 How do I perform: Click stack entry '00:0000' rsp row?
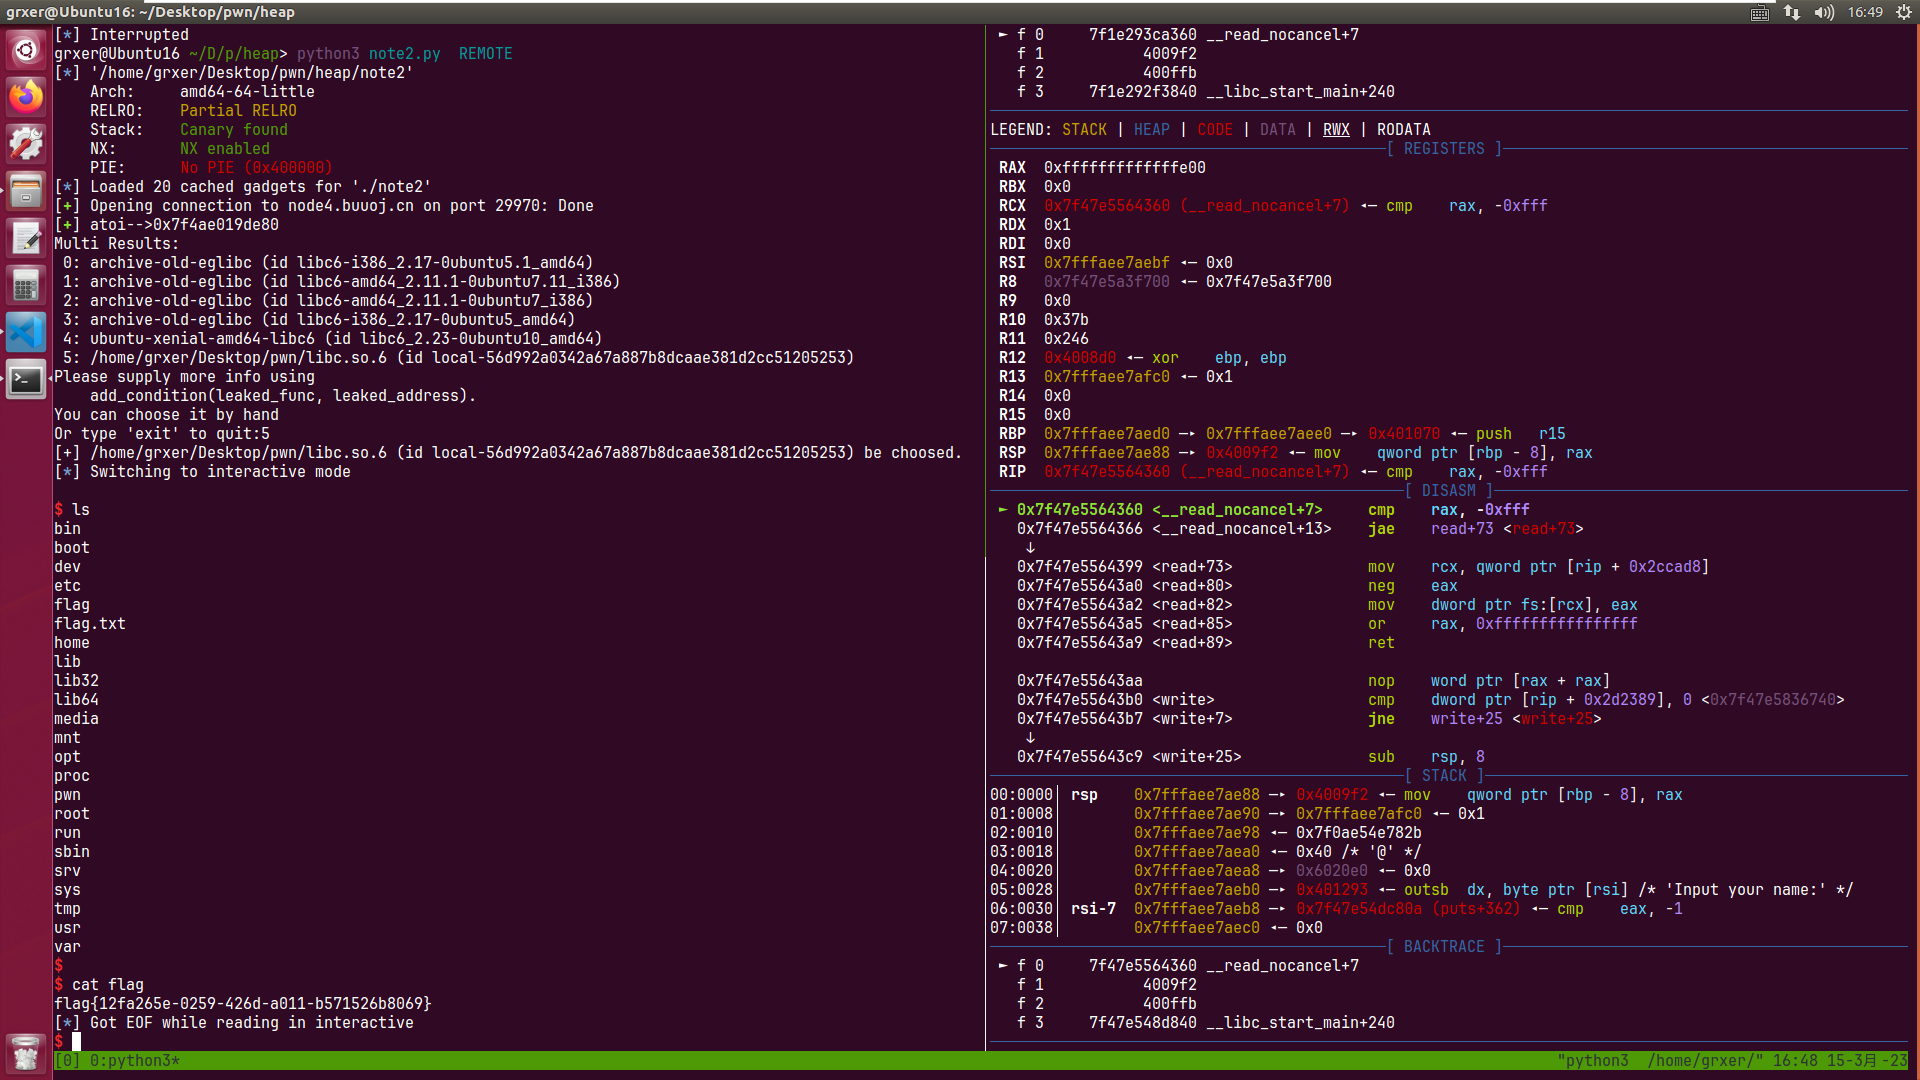click(1336, 794)
